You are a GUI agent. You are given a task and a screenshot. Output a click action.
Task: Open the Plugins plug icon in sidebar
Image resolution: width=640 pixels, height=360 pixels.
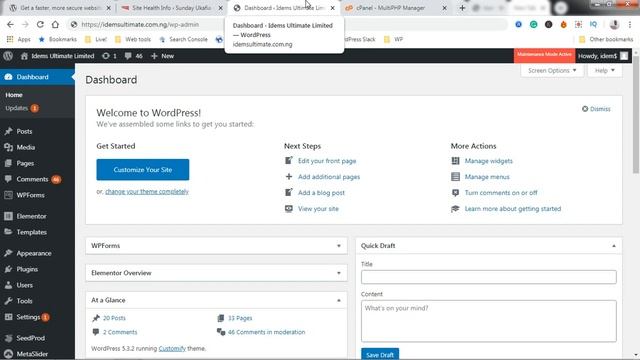pyautogui.click(x=8, y=269)
